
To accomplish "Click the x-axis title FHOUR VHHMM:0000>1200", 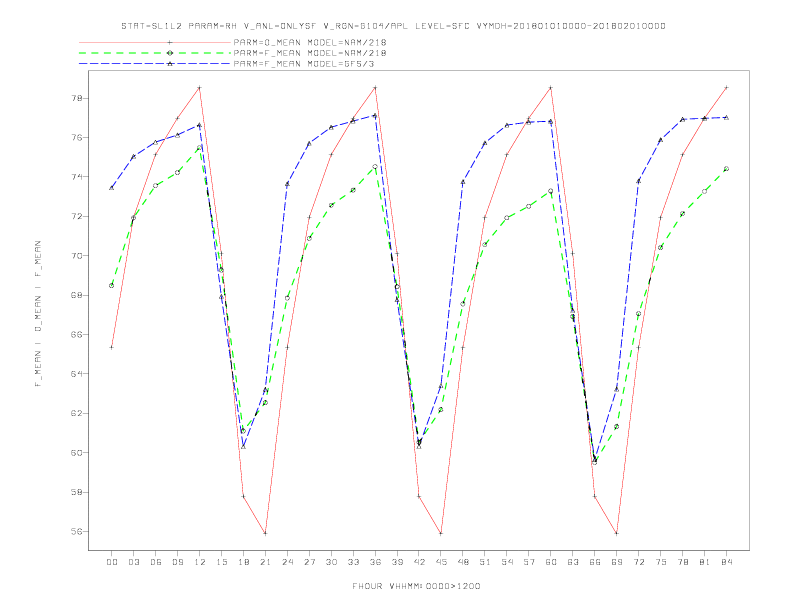I will pyautogui.click(x=416, y=586).
